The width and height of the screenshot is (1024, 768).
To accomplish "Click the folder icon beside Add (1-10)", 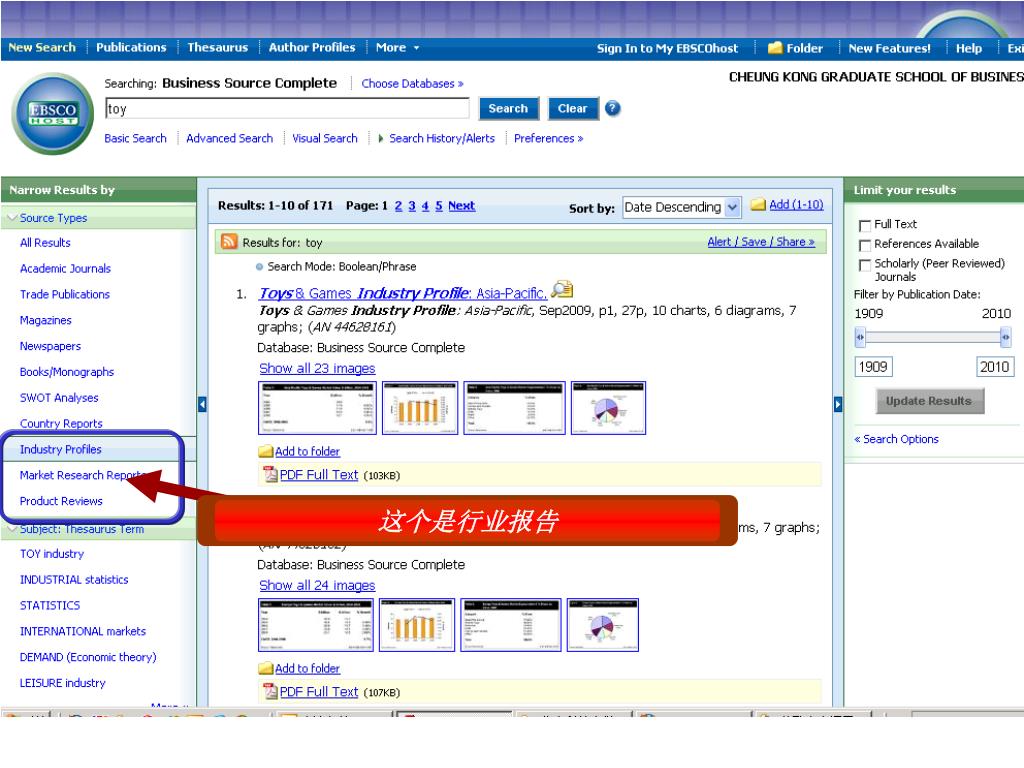I will [758, 204].
